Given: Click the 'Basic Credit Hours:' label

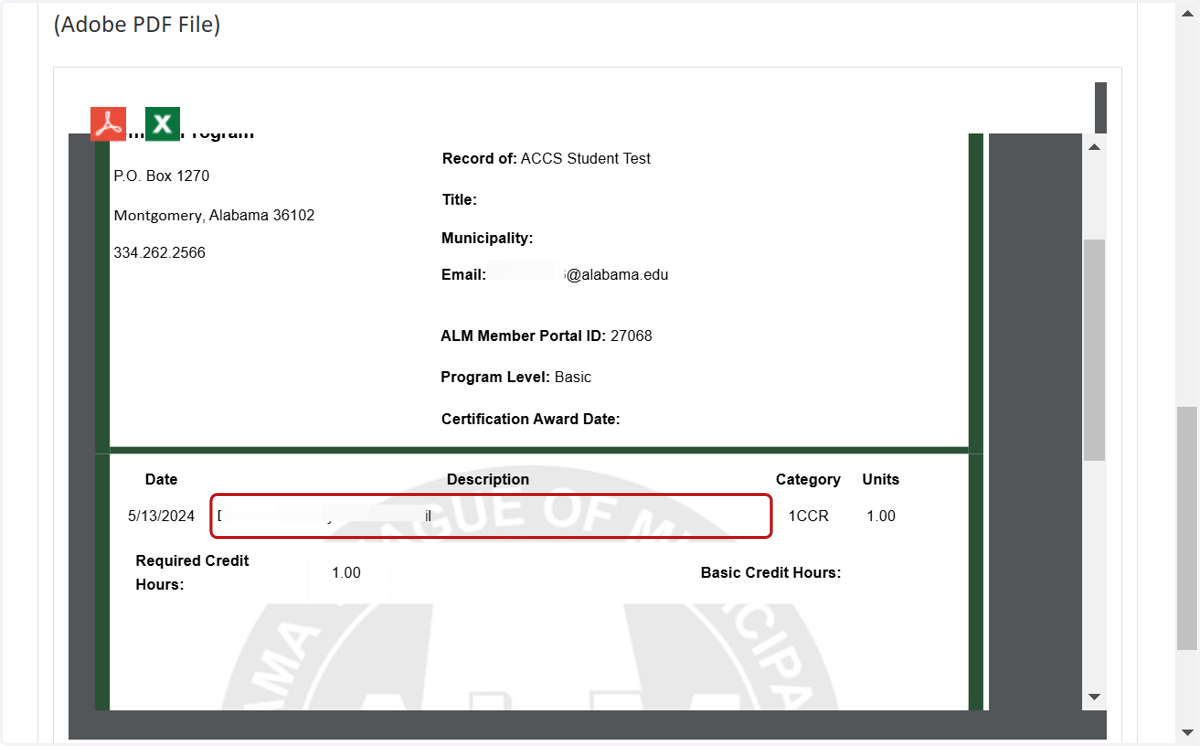Looking at the screenshot, I should [771, 573].
